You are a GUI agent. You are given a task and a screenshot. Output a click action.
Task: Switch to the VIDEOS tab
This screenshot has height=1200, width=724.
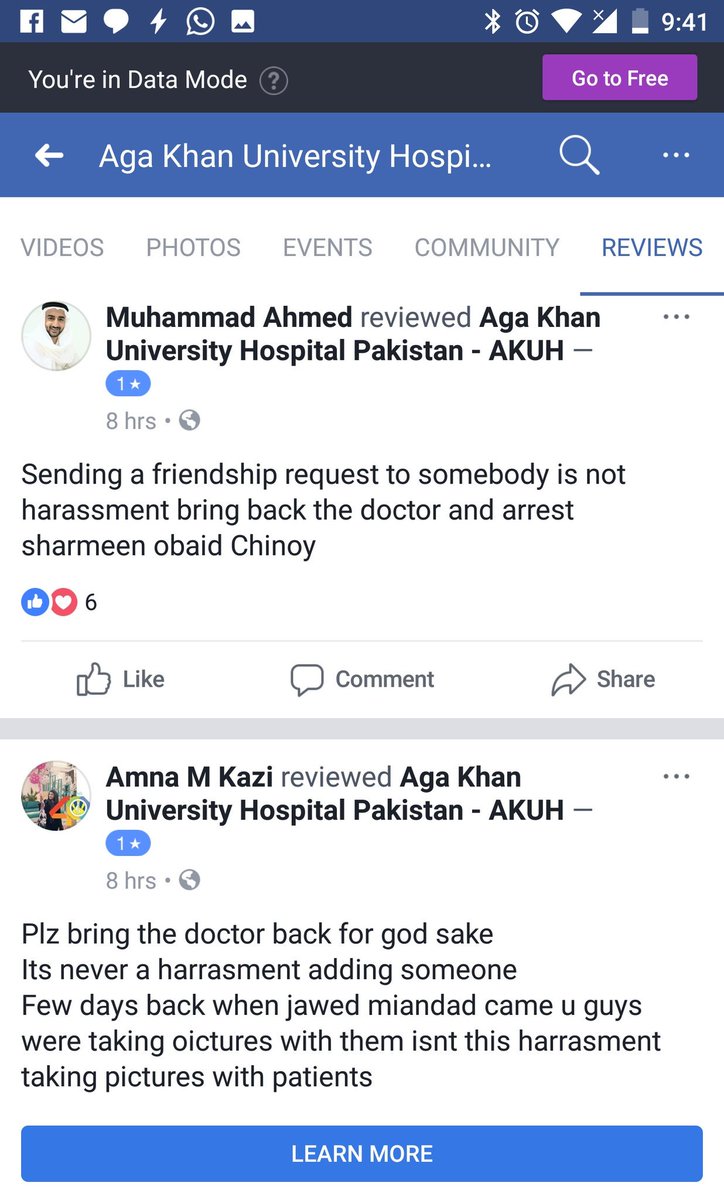[62, 247]
